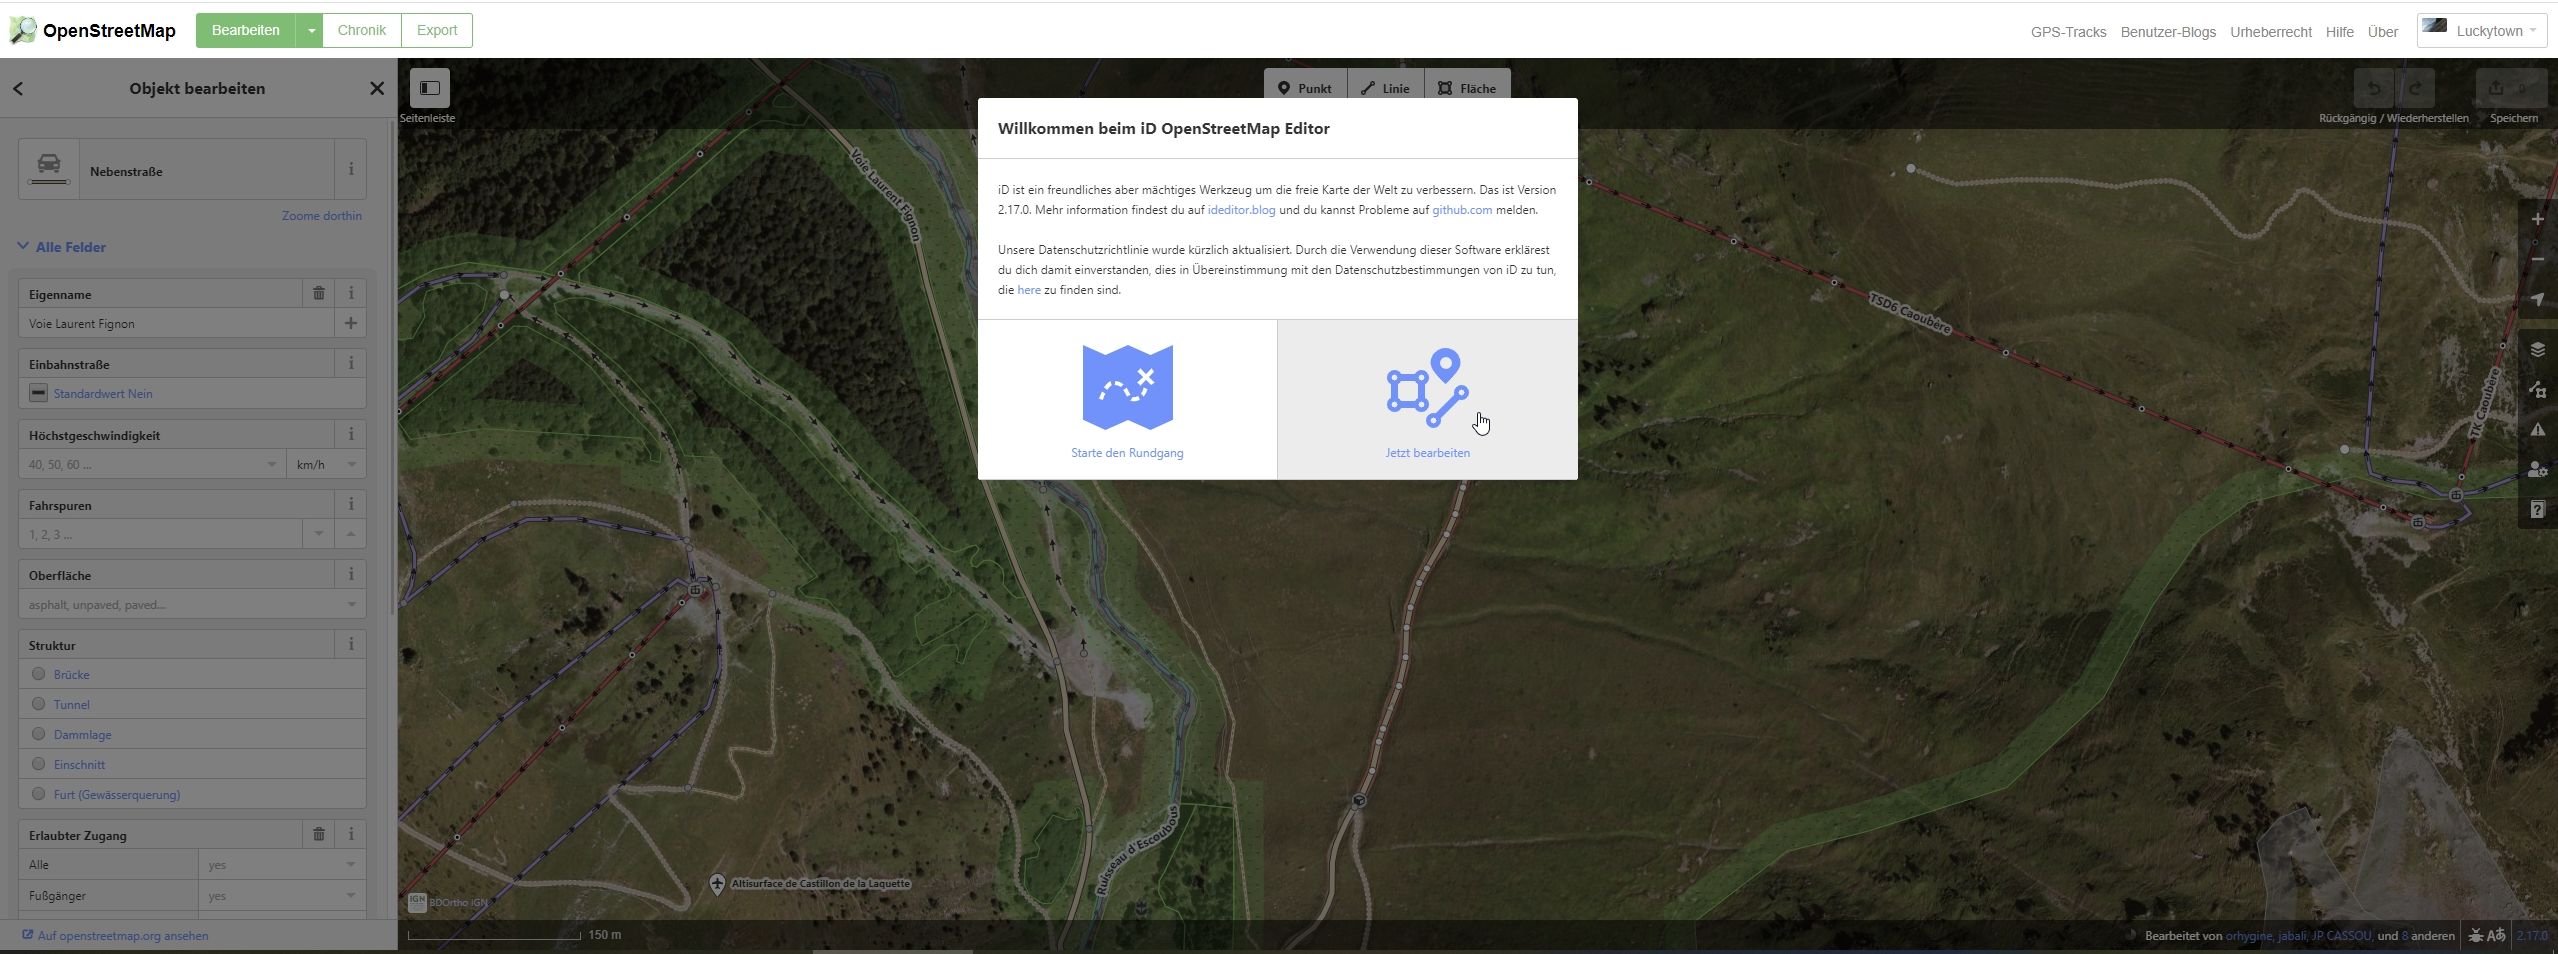Open the Export tab
Image resolution: width=2558 pixels, height=954 pixels.
coord(437,30)
